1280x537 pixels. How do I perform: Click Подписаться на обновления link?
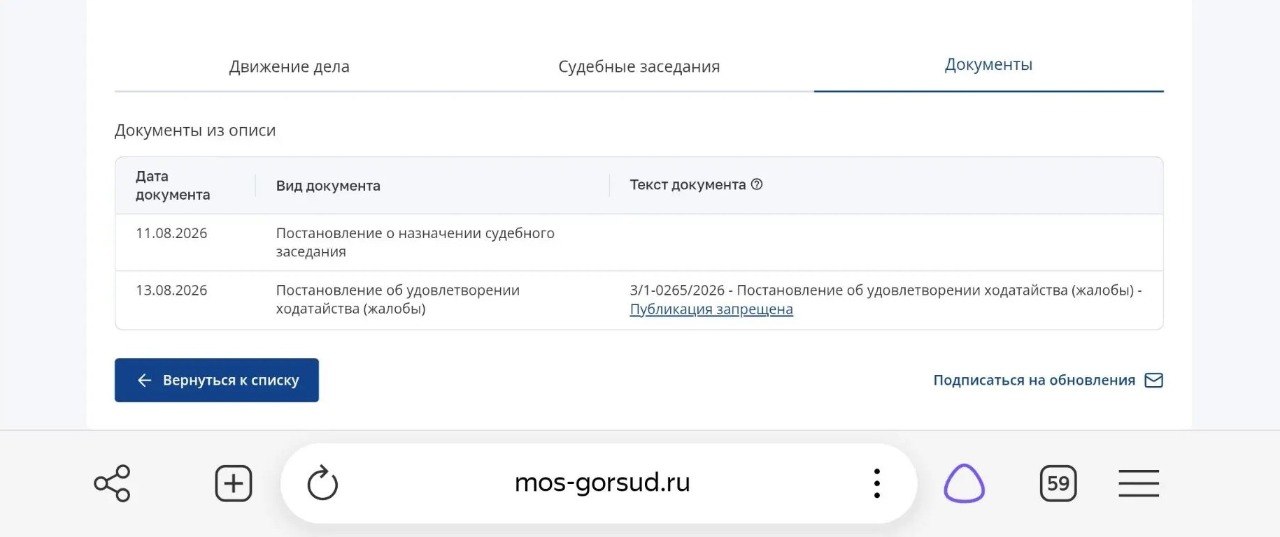coord(1034,380)
